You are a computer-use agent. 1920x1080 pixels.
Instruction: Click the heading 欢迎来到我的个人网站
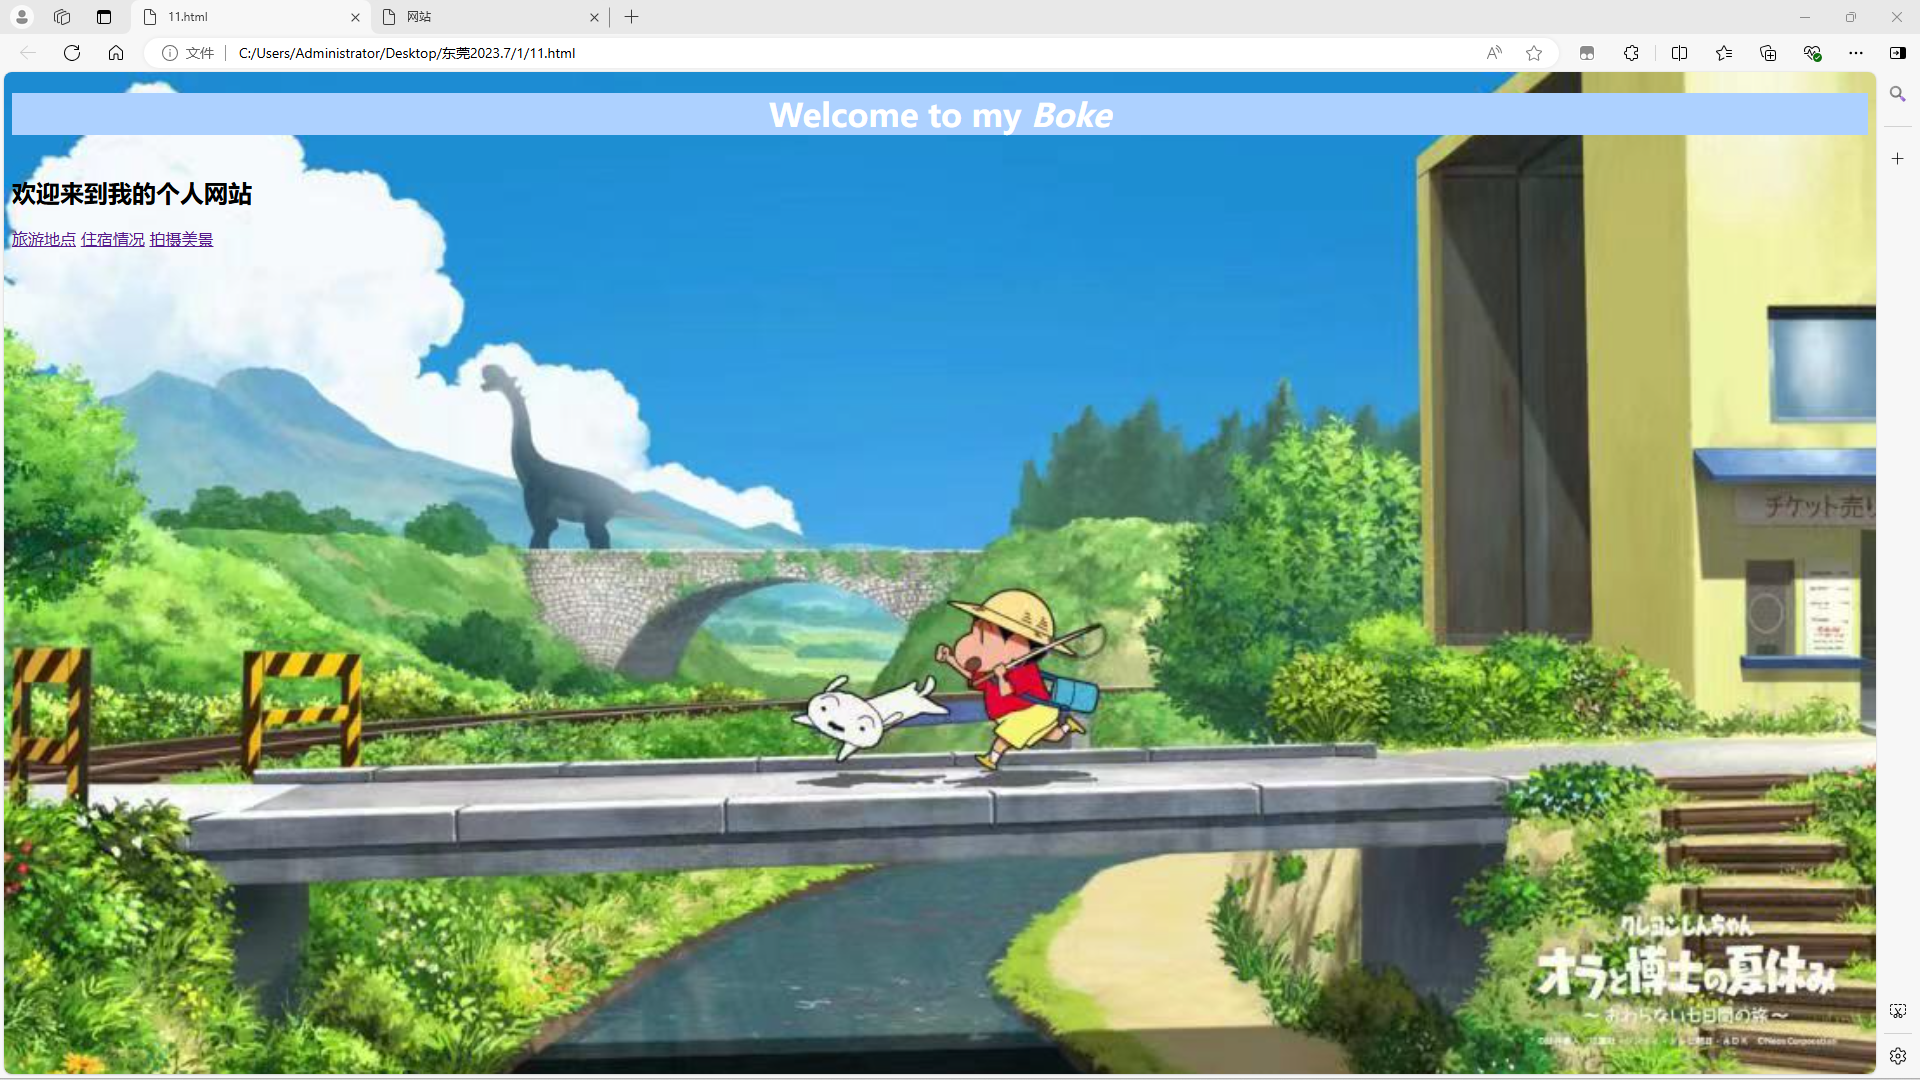pos(132,194)
